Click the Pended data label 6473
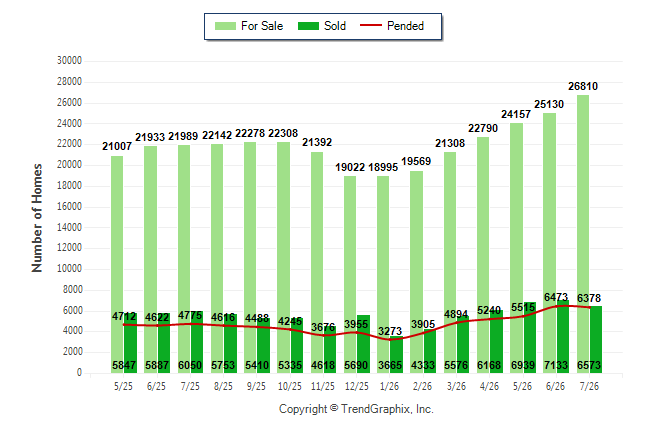The width and height of the screenshot is (646, 434). click(556, 297)
